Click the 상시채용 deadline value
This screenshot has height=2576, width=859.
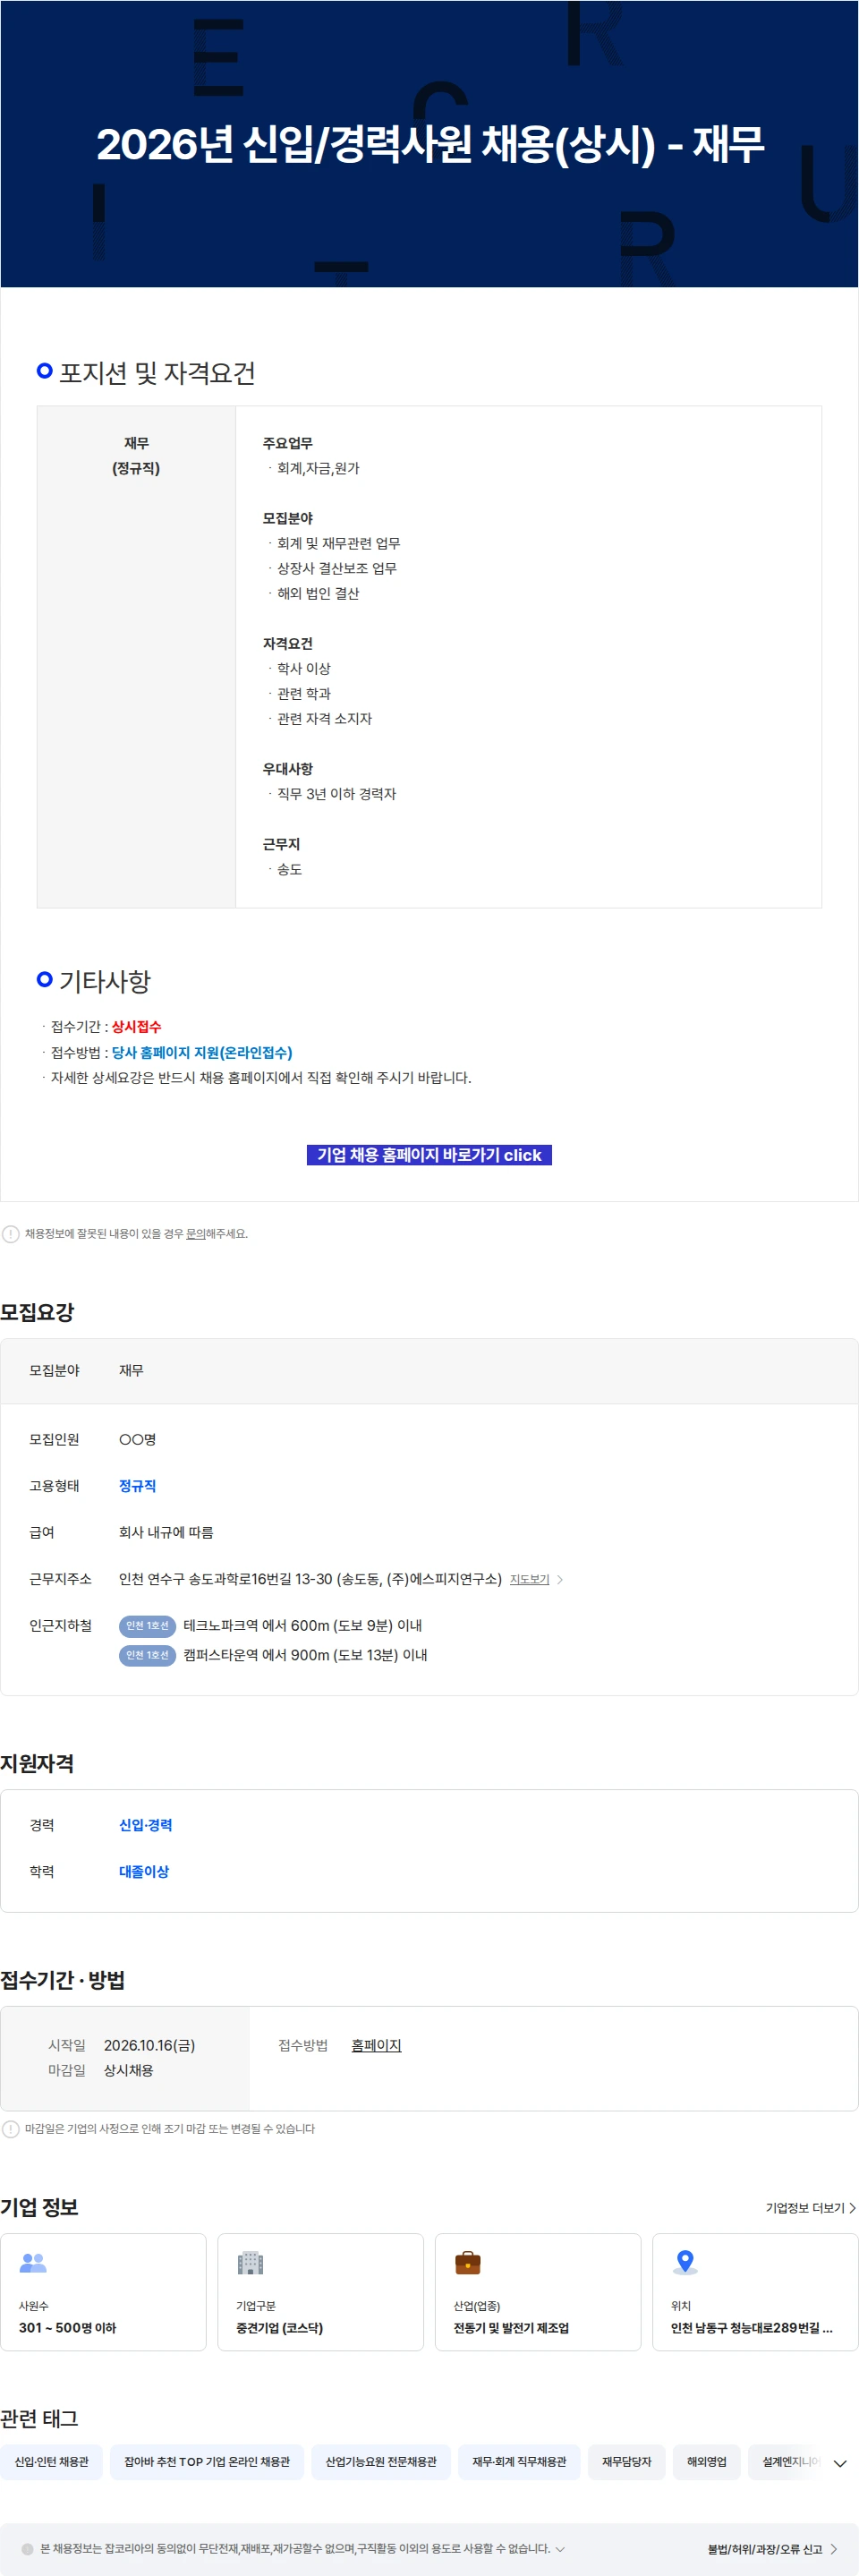pyautogui.click(x=128, y=2070)
